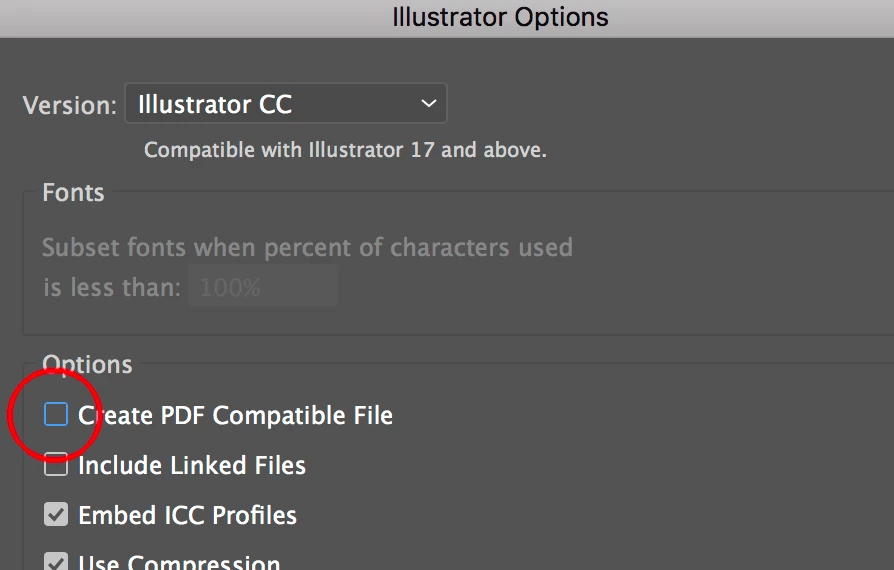Click the "is less than:" label
The width and height of the screenshot is (894, 570).
111,288
